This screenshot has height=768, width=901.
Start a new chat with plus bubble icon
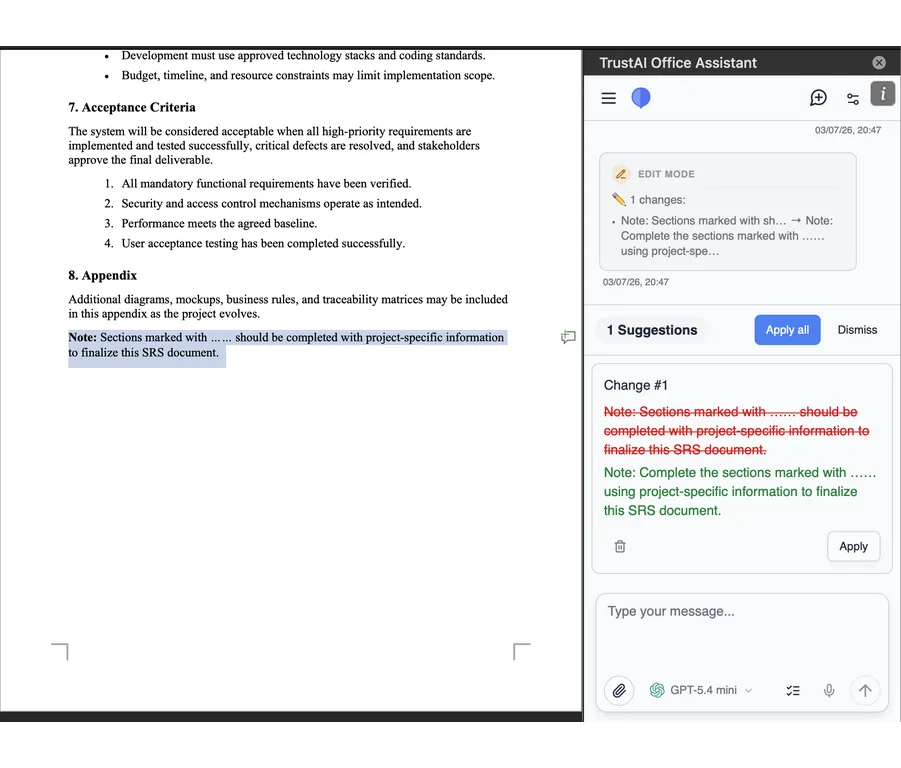818,98
